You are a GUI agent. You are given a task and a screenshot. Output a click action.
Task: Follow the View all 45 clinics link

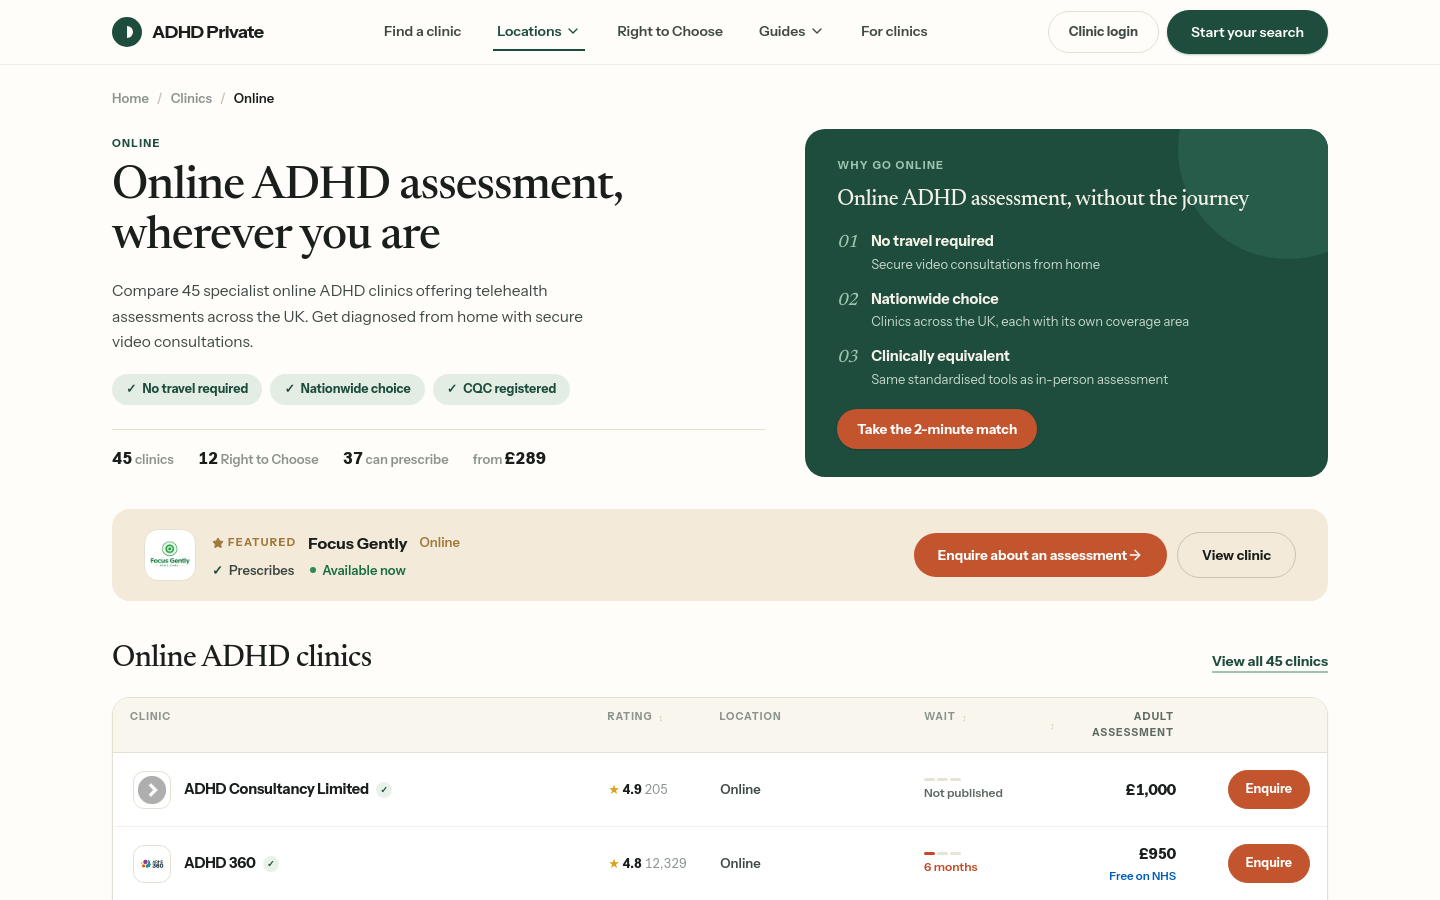coord(1270,662)
